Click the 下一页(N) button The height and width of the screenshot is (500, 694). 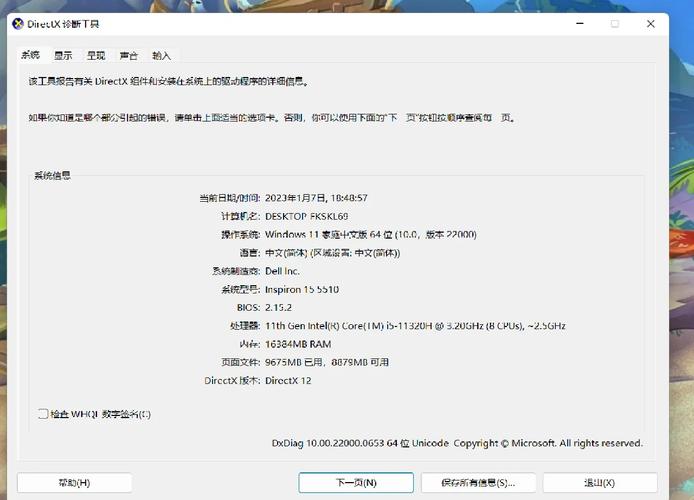(x=356, y=482)
